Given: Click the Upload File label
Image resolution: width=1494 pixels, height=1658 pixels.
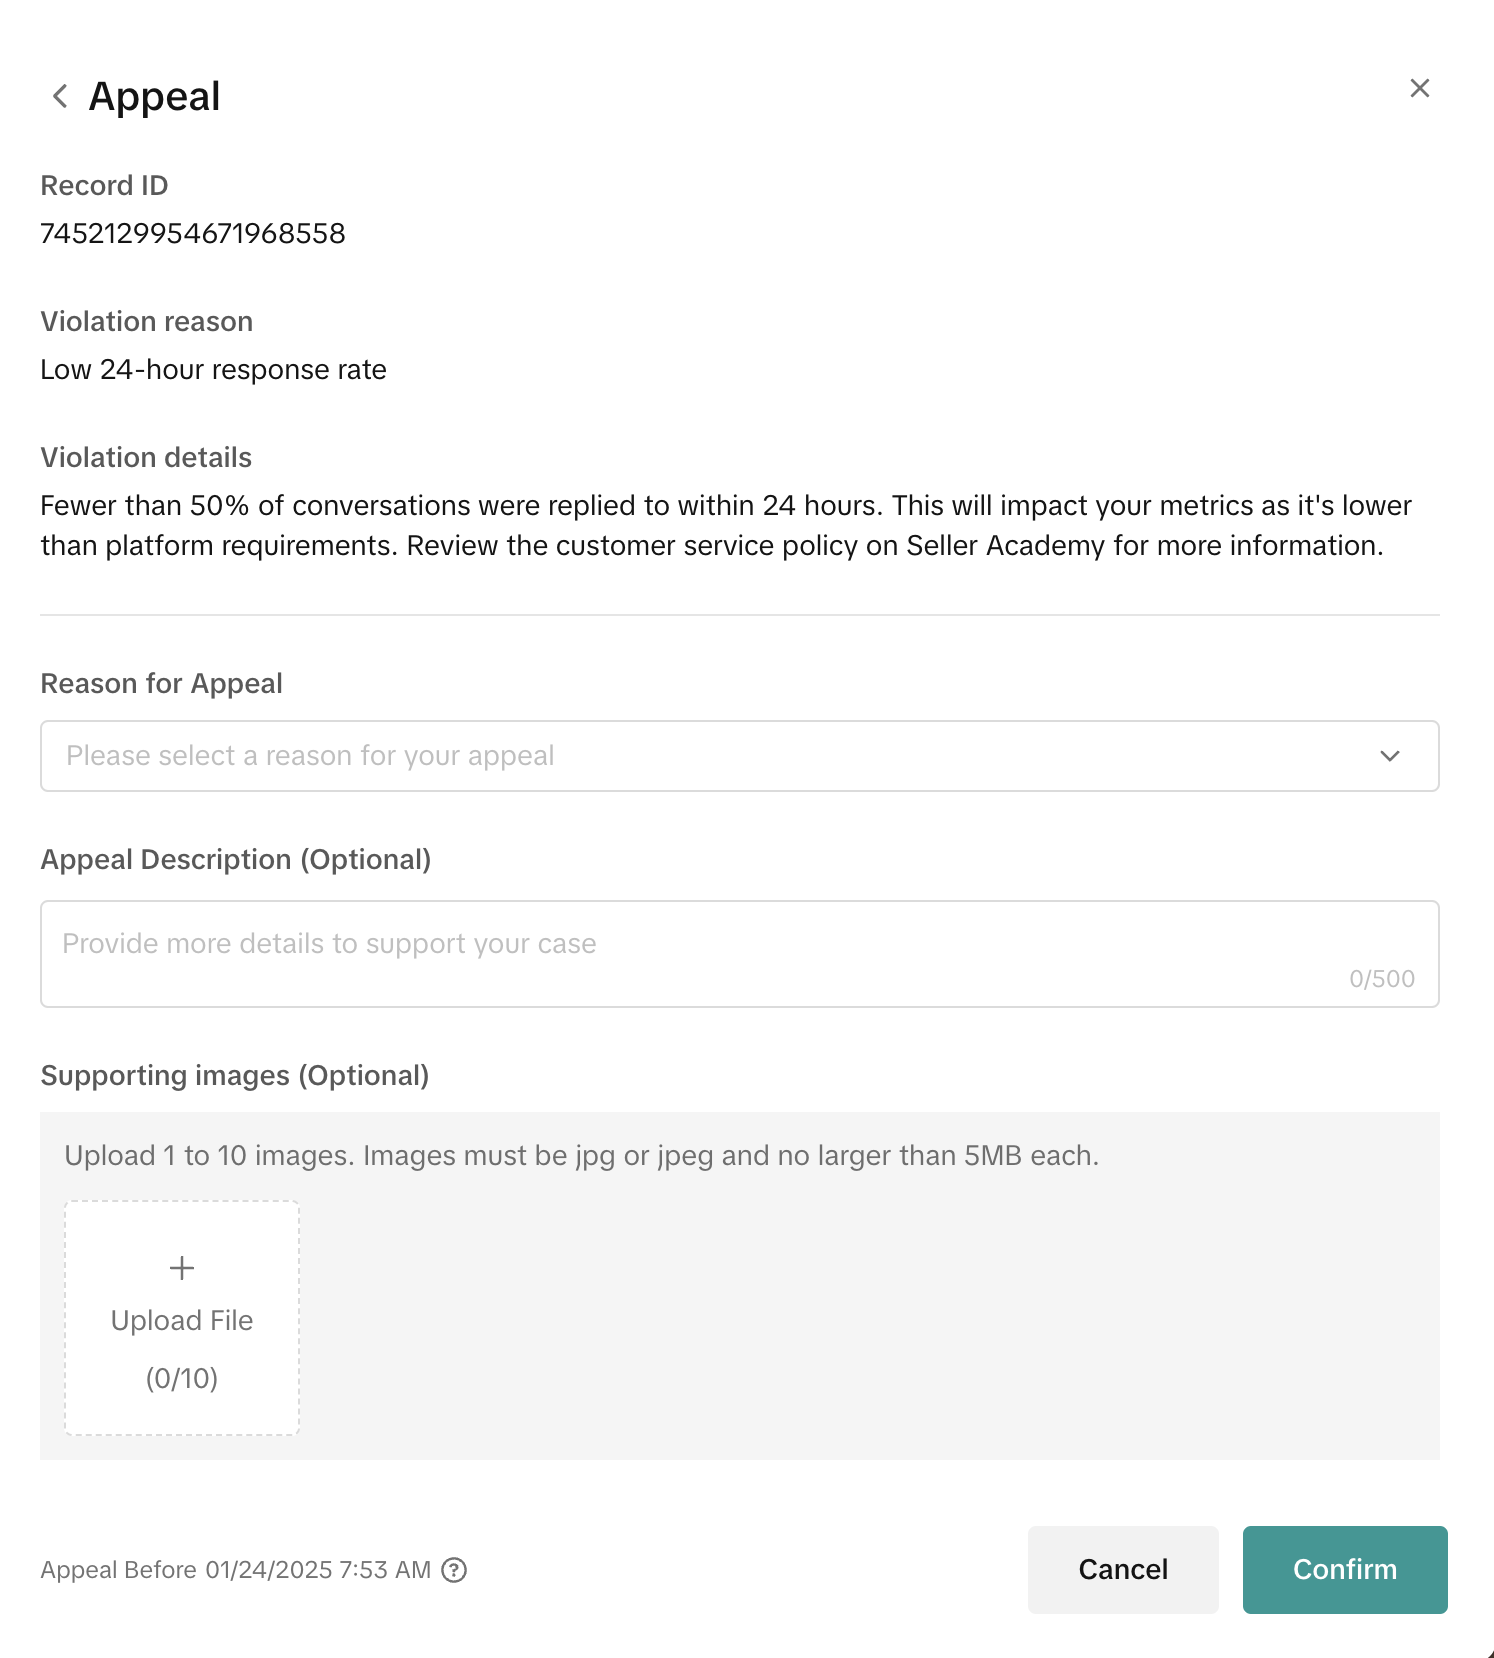Looking at the screenshot, I should (x=182, y=1321).
